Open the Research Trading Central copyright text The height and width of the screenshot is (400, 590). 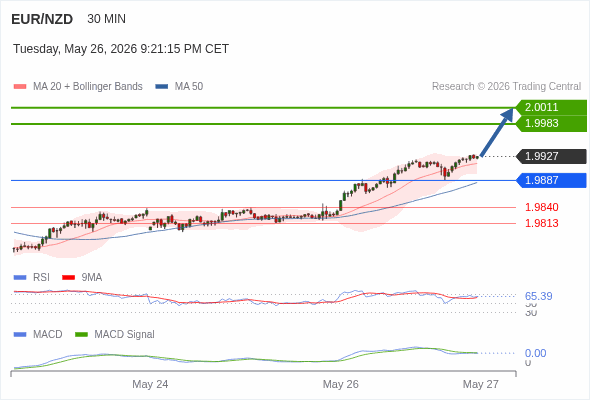click(506, 87)
